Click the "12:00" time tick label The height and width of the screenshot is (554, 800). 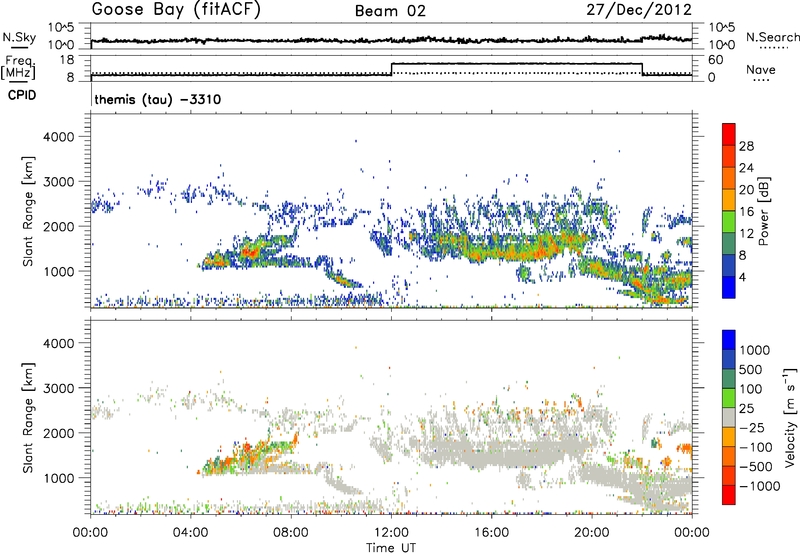coord(391,533)
